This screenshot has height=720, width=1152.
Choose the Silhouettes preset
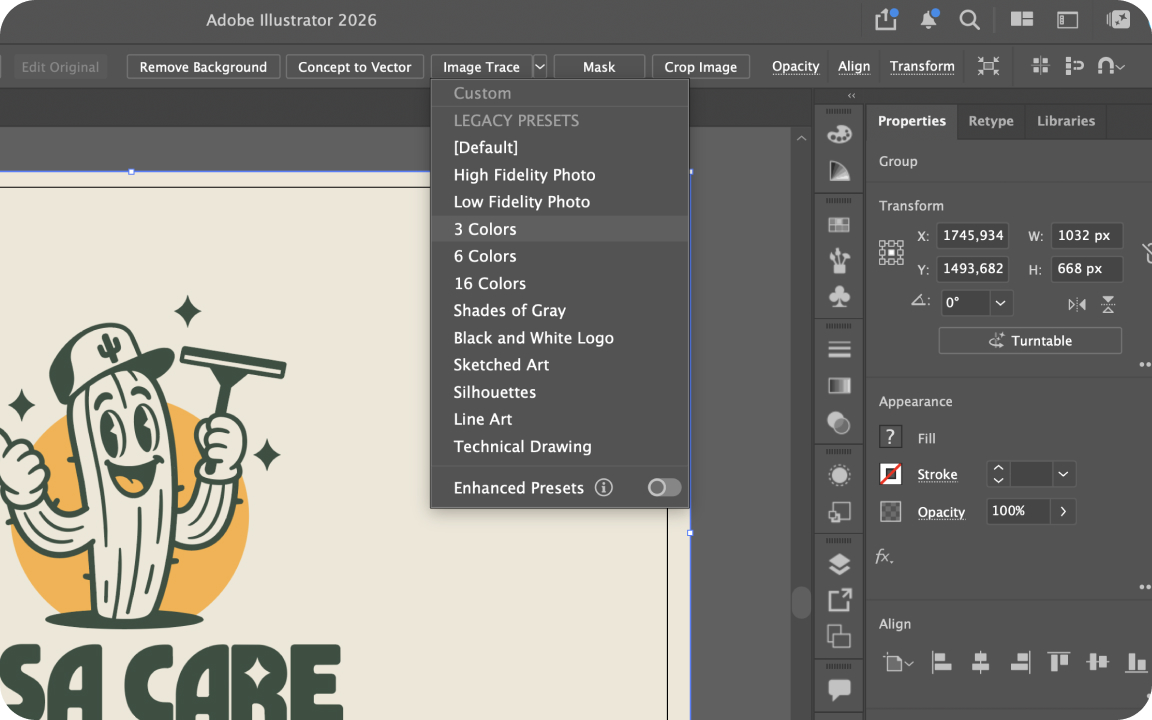(x=560, y=392)
